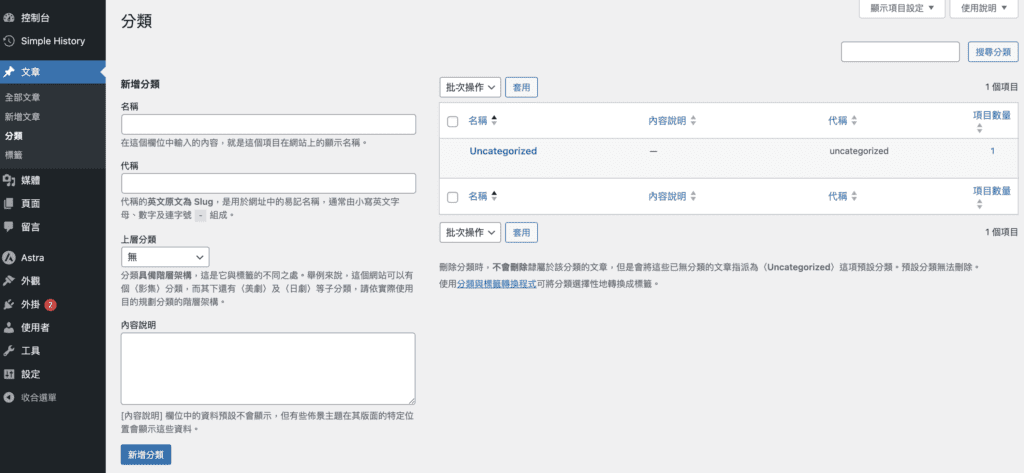1024x473 pixels.
Task: Open the 上層分類 dropdown
Action: (x=165, y=257)
